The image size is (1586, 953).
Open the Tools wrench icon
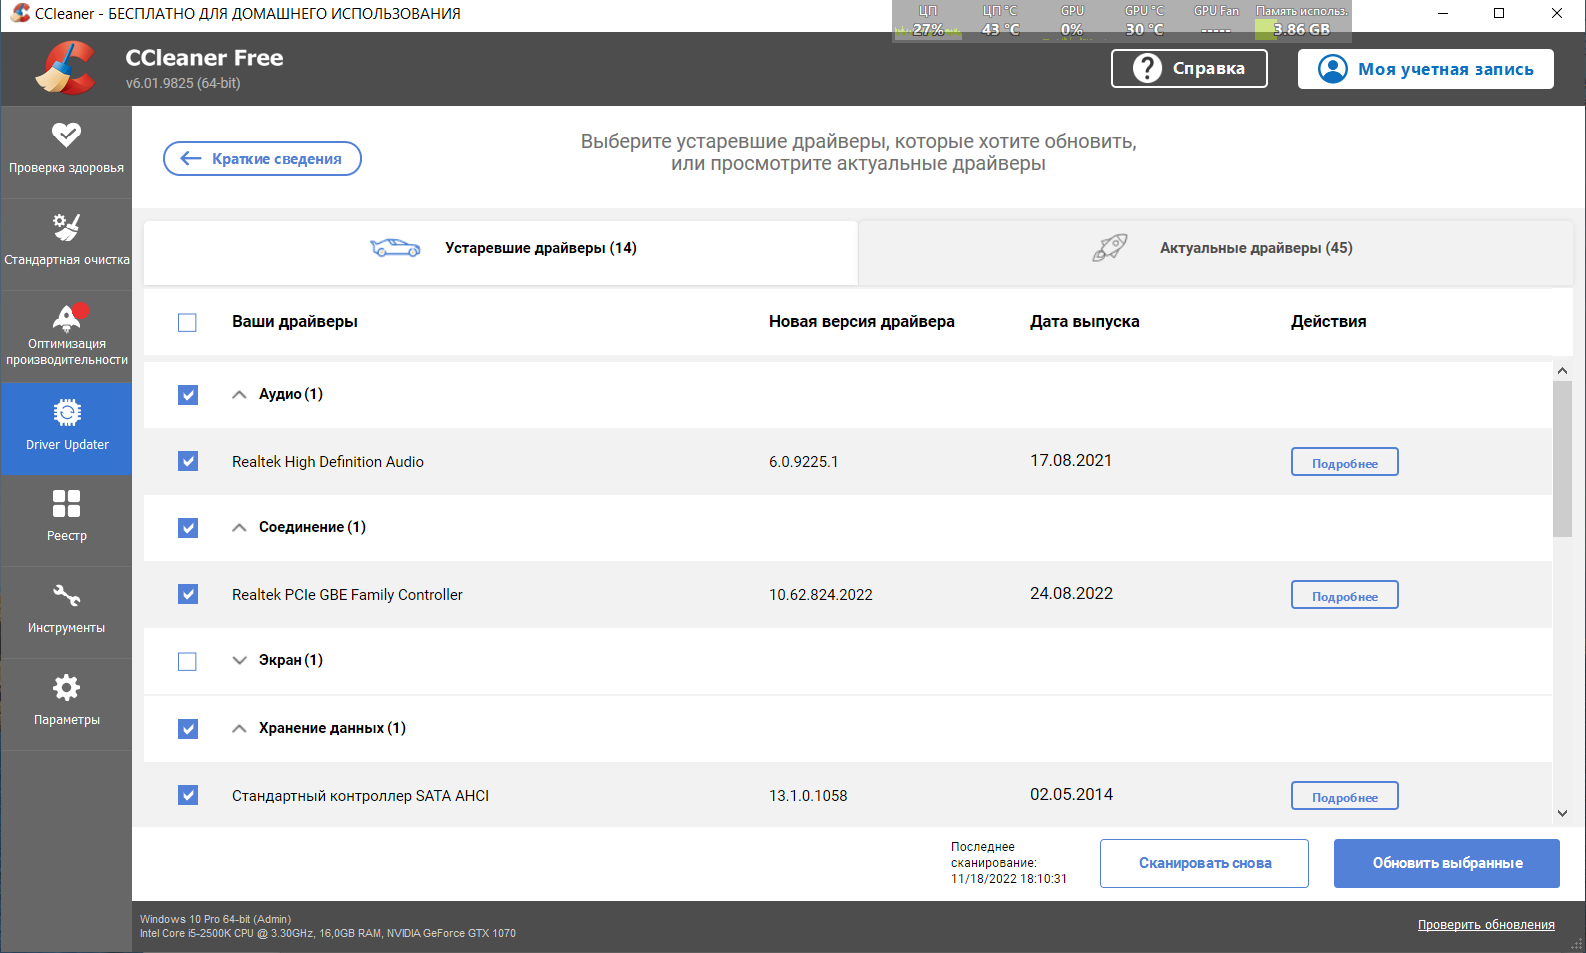[x=67, y=596]
